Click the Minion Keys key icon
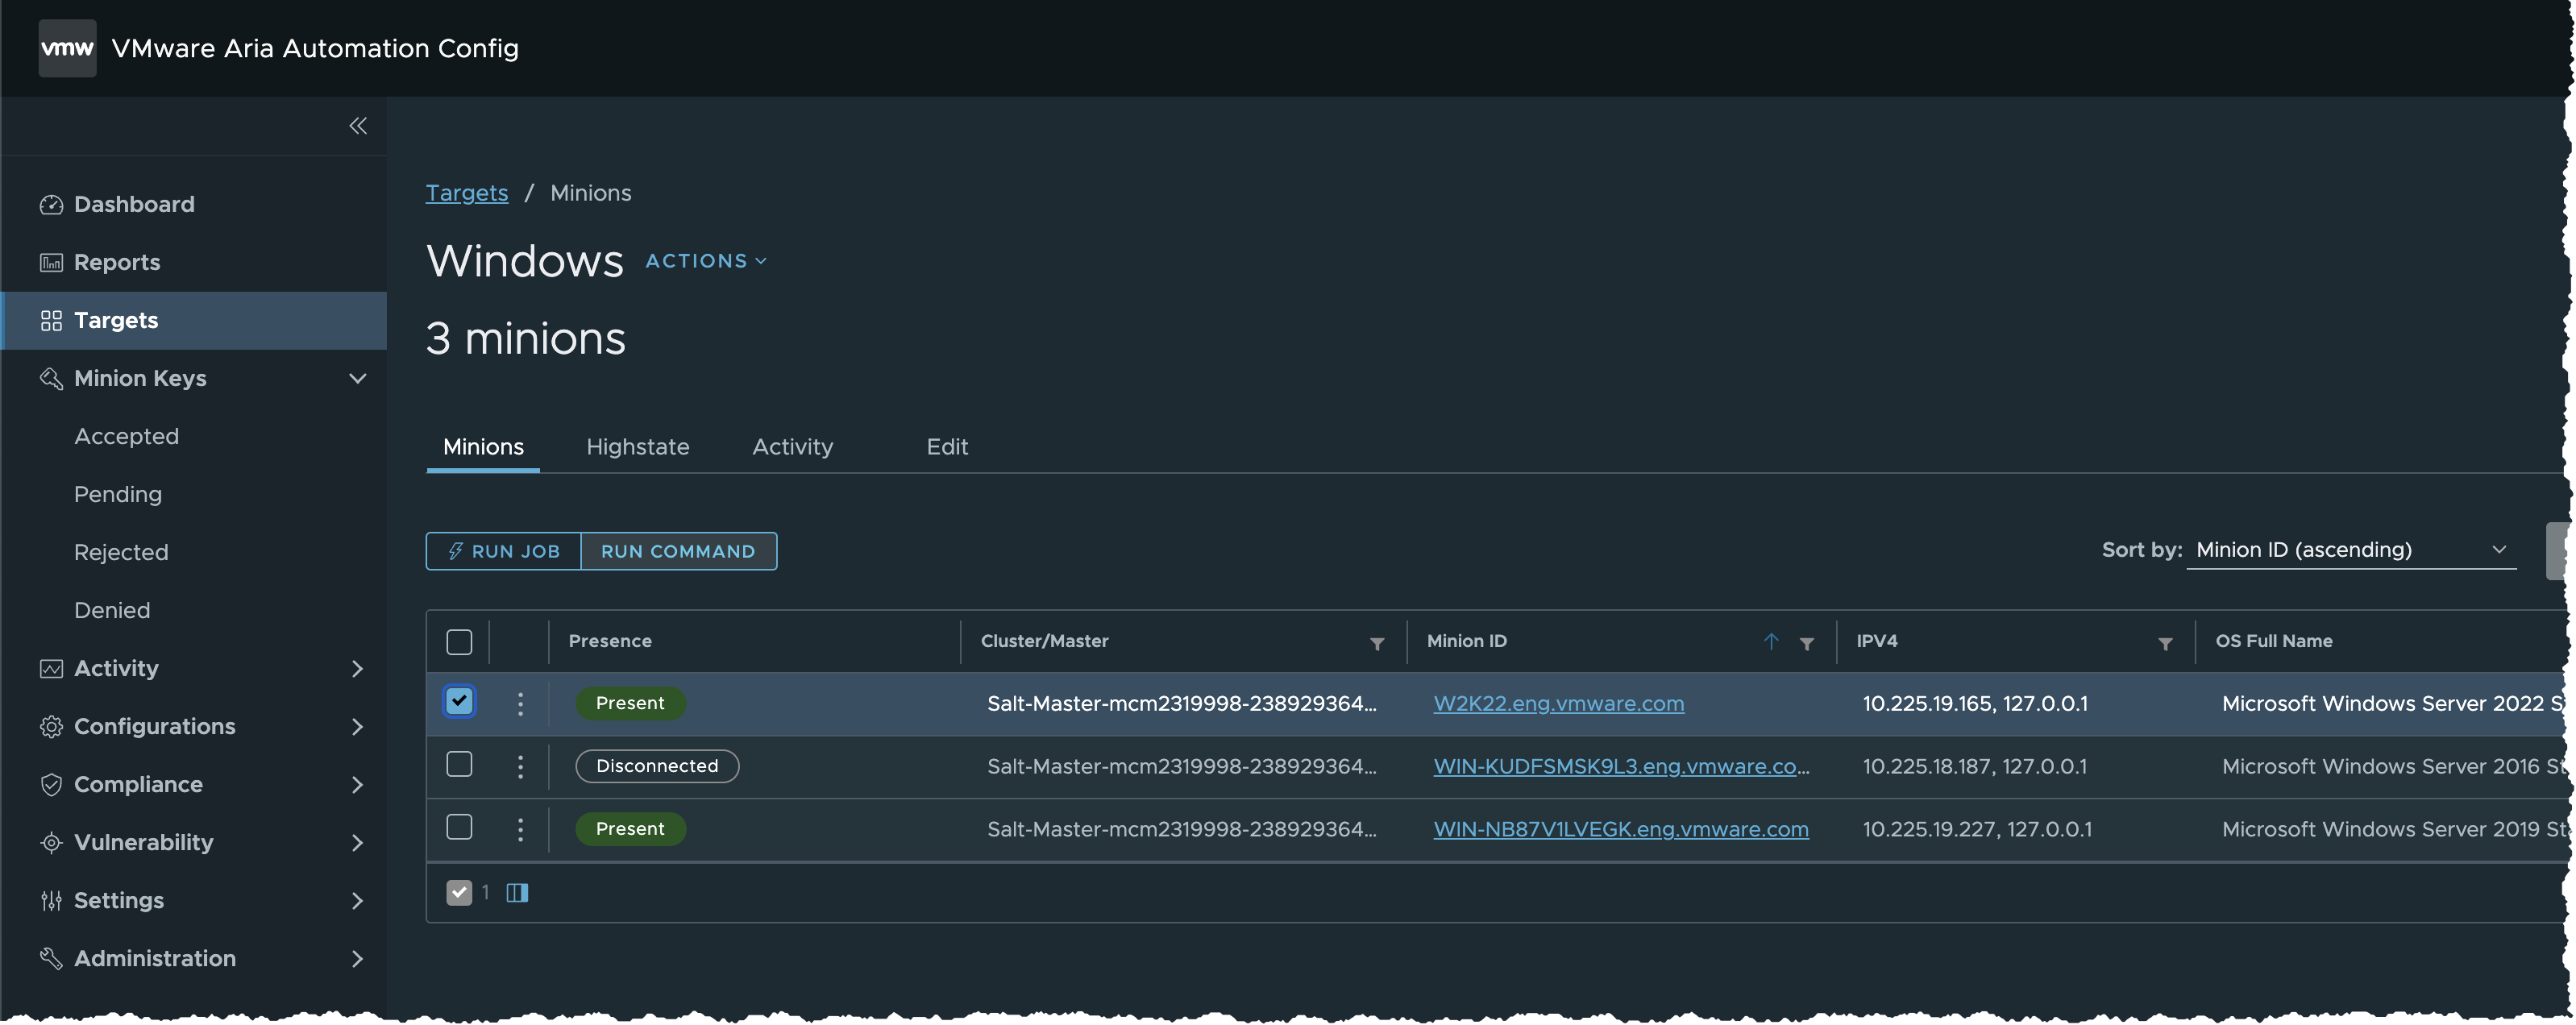2576x1025 pixels. click(51, 378)
